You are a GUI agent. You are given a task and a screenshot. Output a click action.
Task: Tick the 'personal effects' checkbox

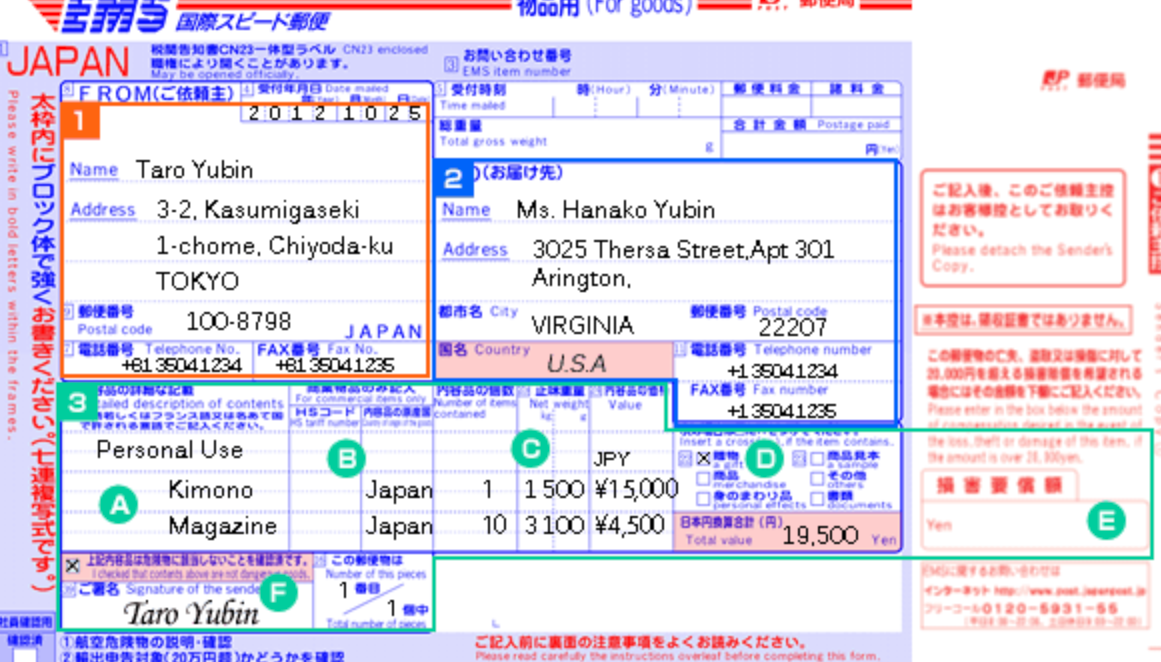[703, 499]
